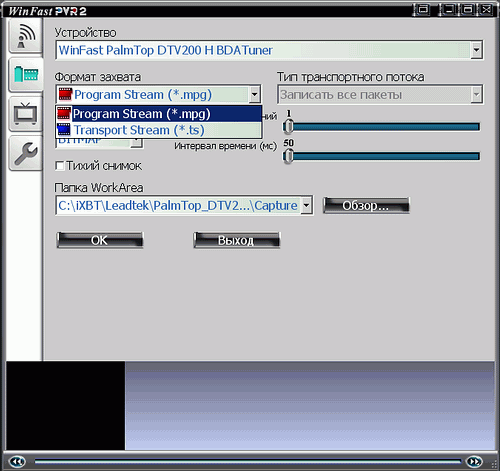Click the first title bar window mode icon
Screen dimensions: 500x471
[422, 10]
